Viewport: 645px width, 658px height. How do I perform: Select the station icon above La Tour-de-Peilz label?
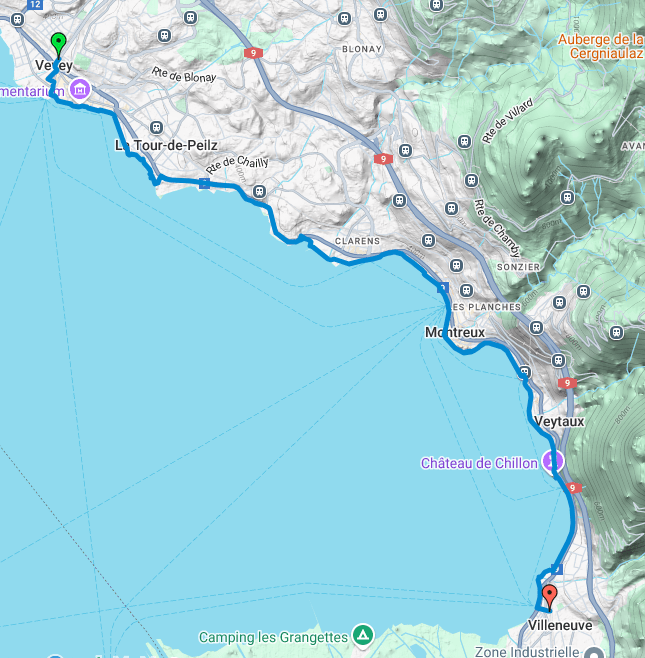pyautogui.click(x=156, y=127)
